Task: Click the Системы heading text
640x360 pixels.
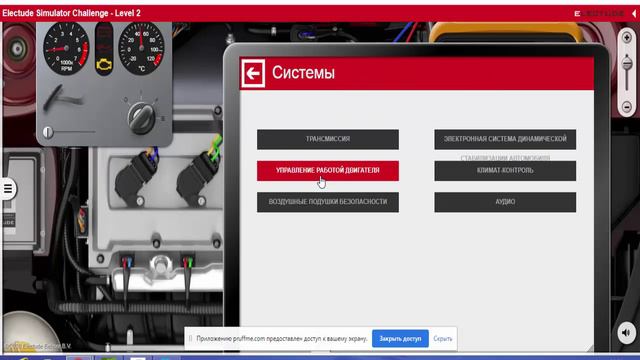Action: [x=303, y=73]
